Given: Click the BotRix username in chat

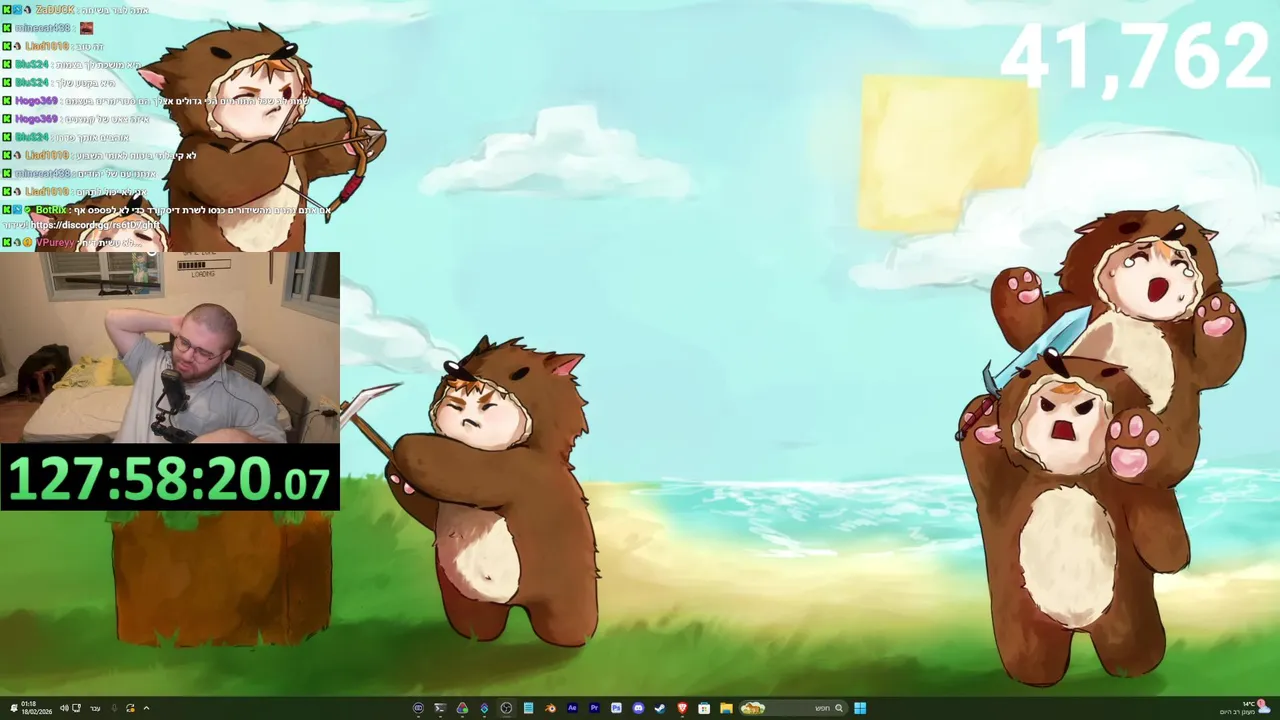Looking at the screenshot, I should 50,210.
